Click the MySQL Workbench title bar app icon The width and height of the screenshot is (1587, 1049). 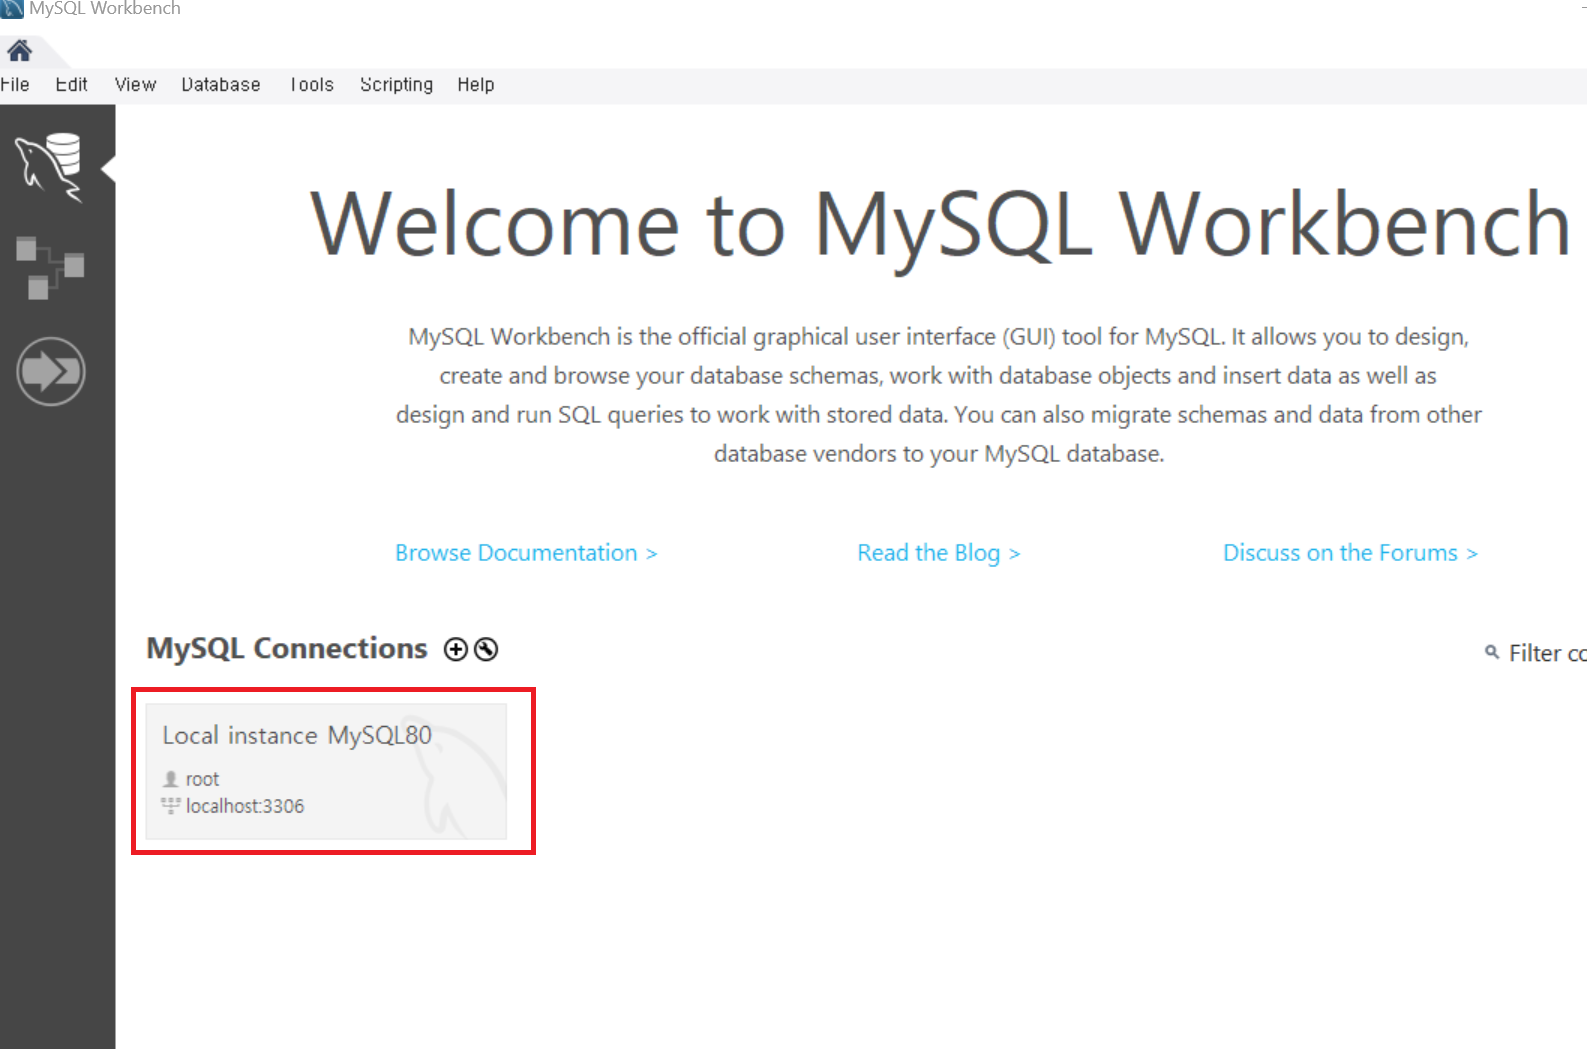point(12,8)
